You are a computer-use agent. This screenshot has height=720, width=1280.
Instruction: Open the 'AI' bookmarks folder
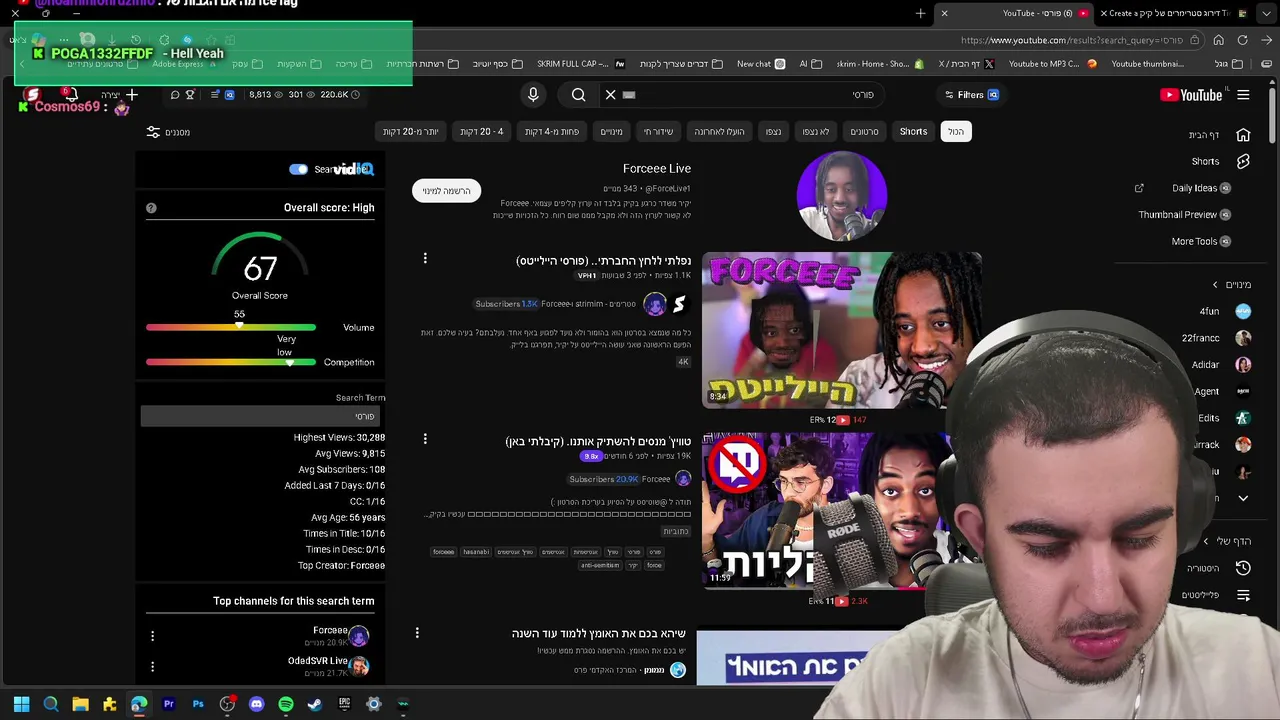pyautogui.click(x=810, y=64)
